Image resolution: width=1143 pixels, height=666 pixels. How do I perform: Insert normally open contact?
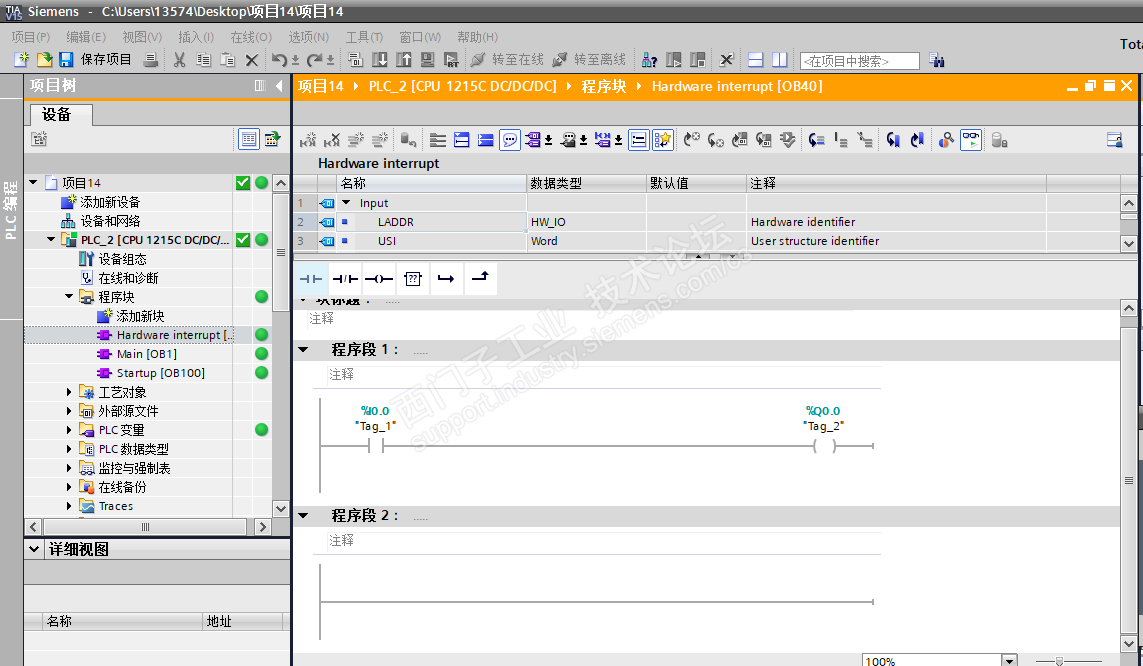coord(311,278)
